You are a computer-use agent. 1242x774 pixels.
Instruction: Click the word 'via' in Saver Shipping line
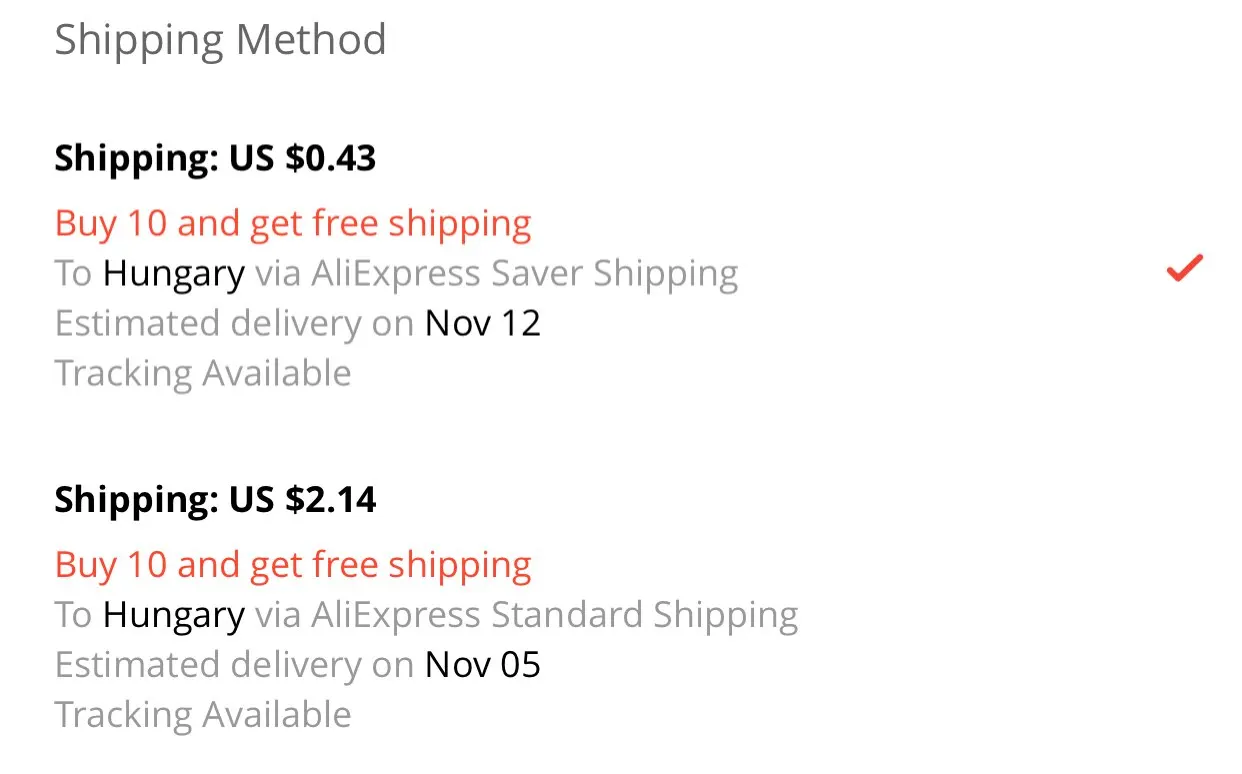pyautogui.click(x=277, y=273)
